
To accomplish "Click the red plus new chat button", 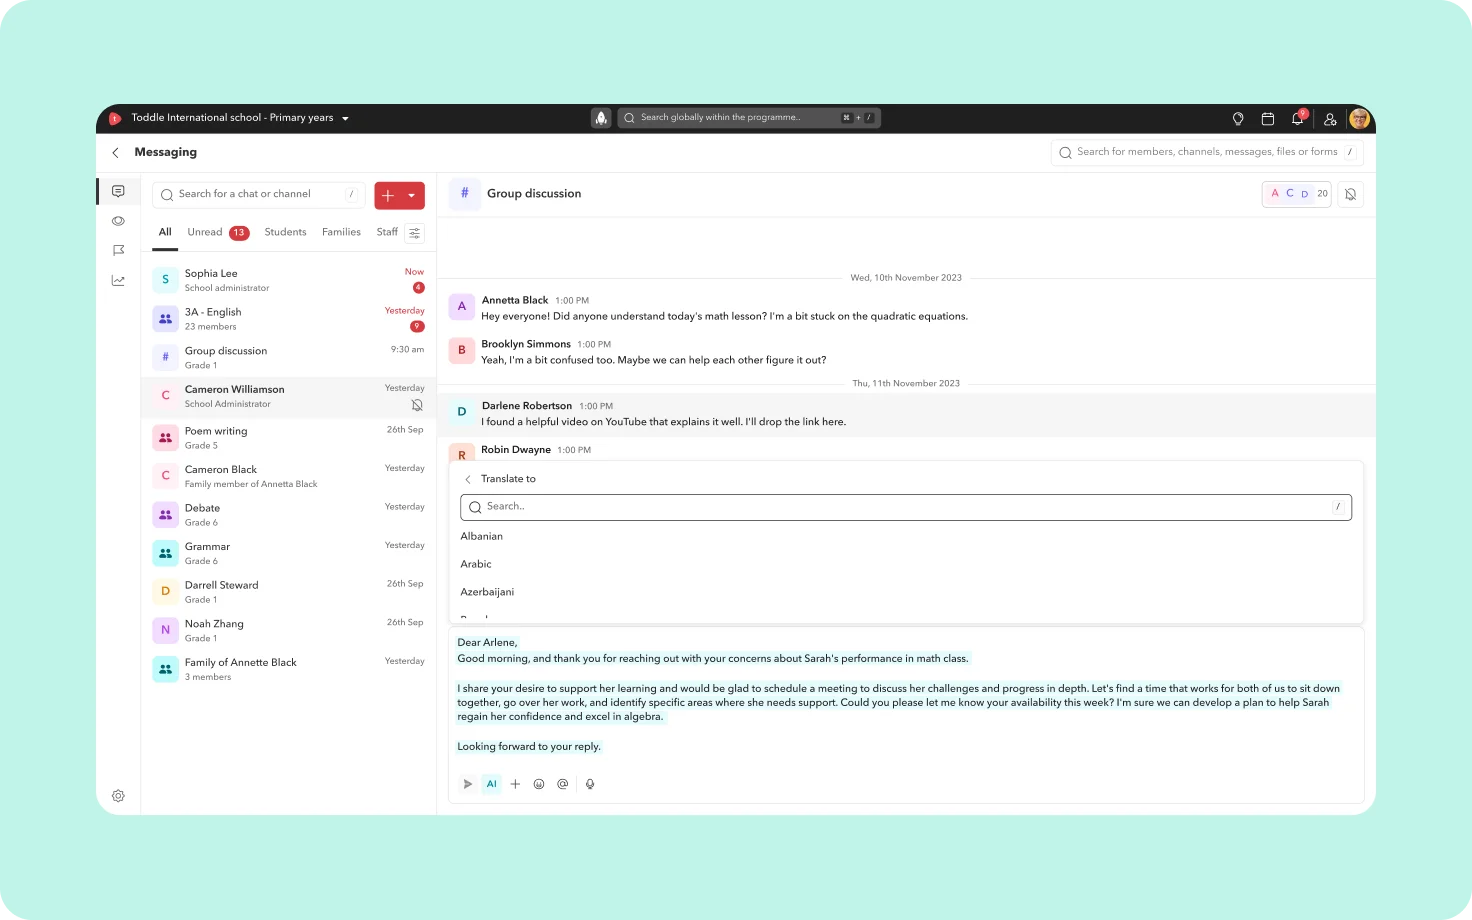I will (388, 196).
